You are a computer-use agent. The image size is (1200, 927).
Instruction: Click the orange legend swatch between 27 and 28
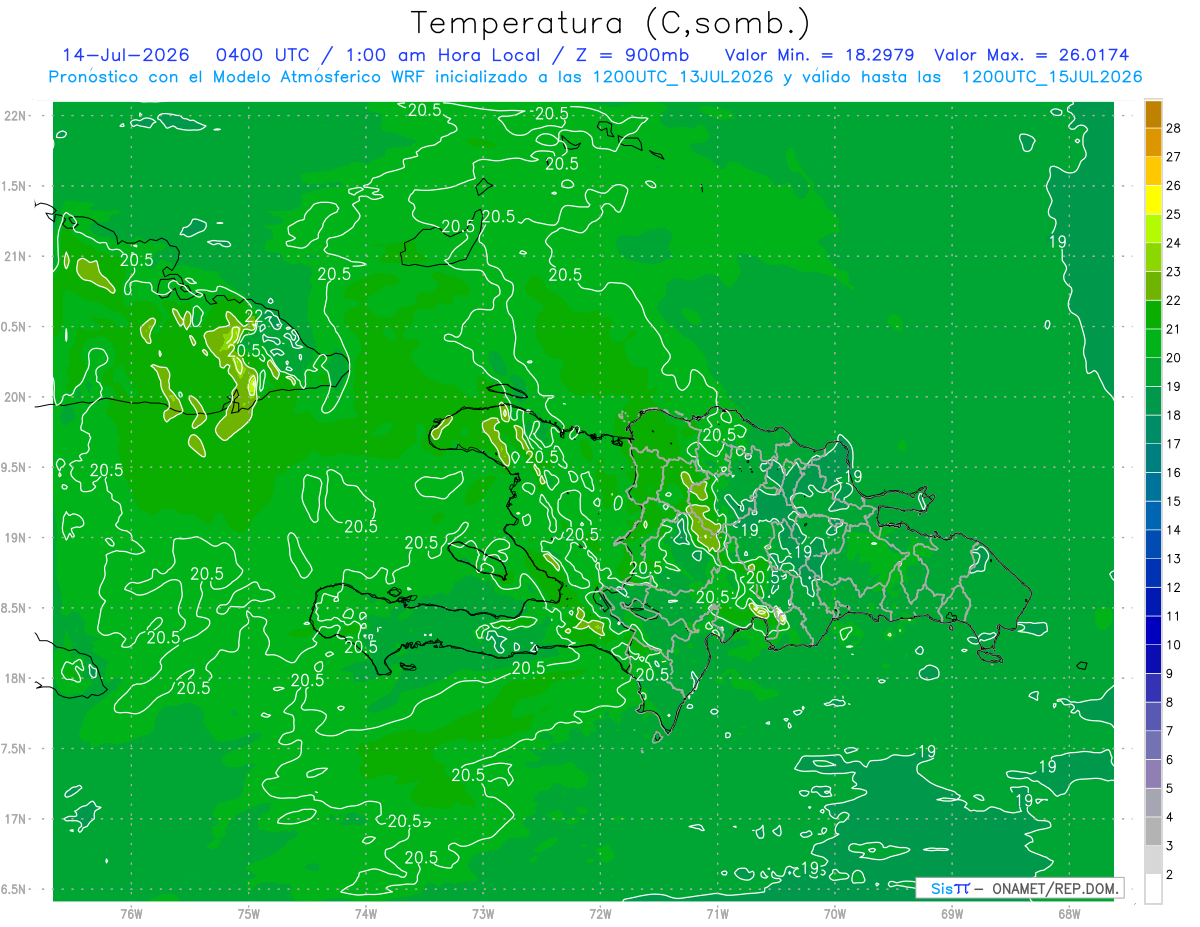(x=1153, y=142)
